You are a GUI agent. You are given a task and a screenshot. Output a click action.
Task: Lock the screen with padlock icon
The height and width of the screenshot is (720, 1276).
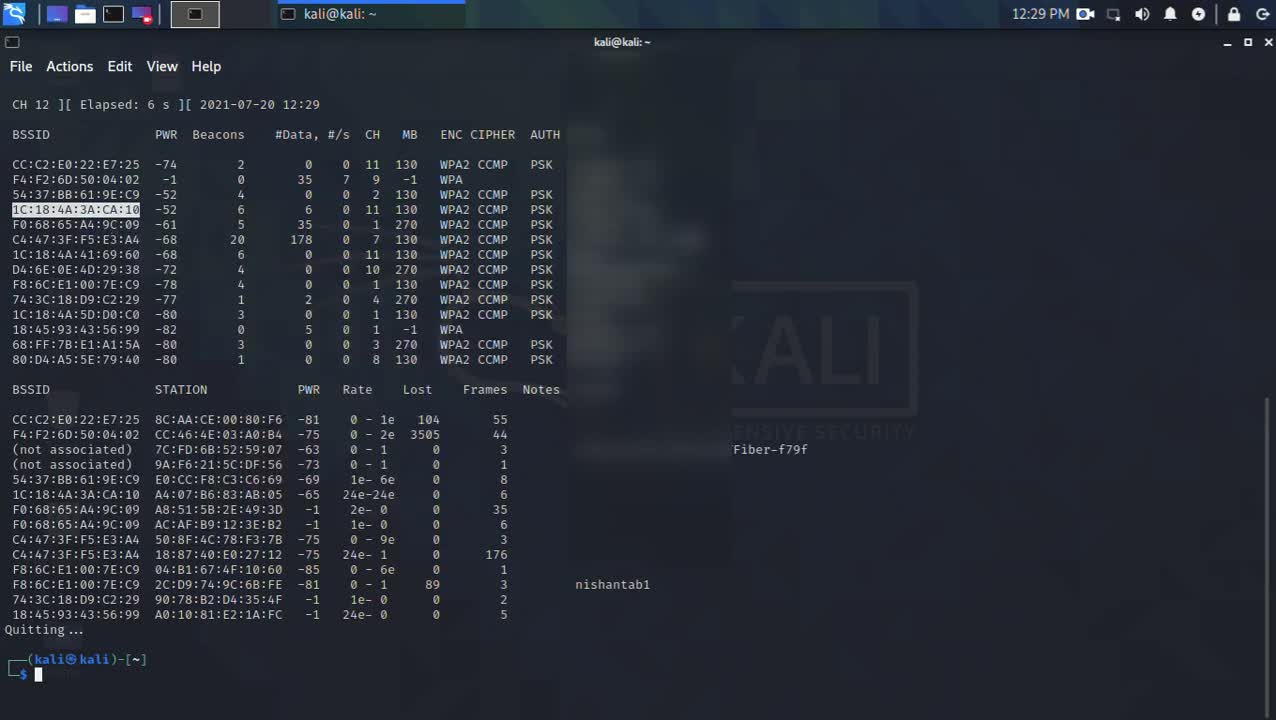point(1234,14)
